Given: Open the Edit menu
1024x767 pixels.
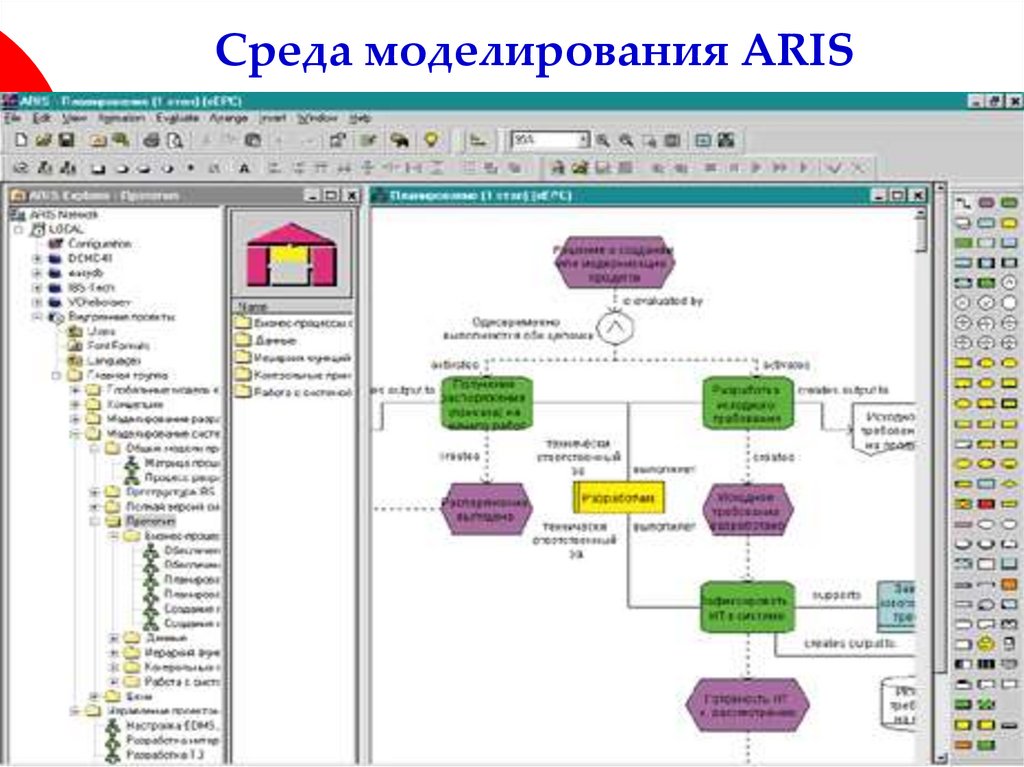Looking at the screenshot, I should point(42,118).
